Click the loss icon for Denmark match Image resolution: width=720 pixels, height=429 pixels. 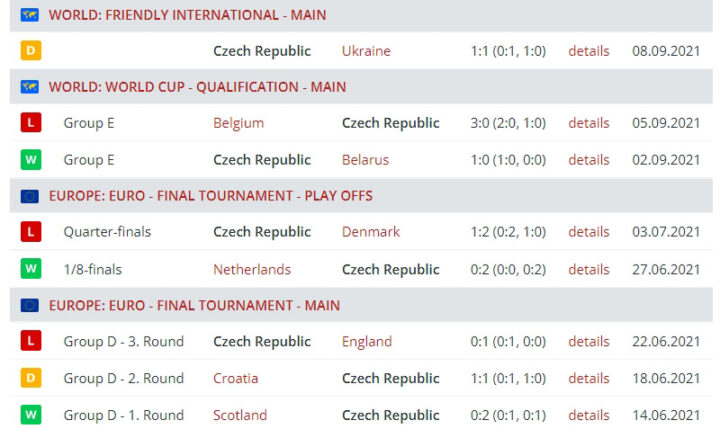(30, 232)
